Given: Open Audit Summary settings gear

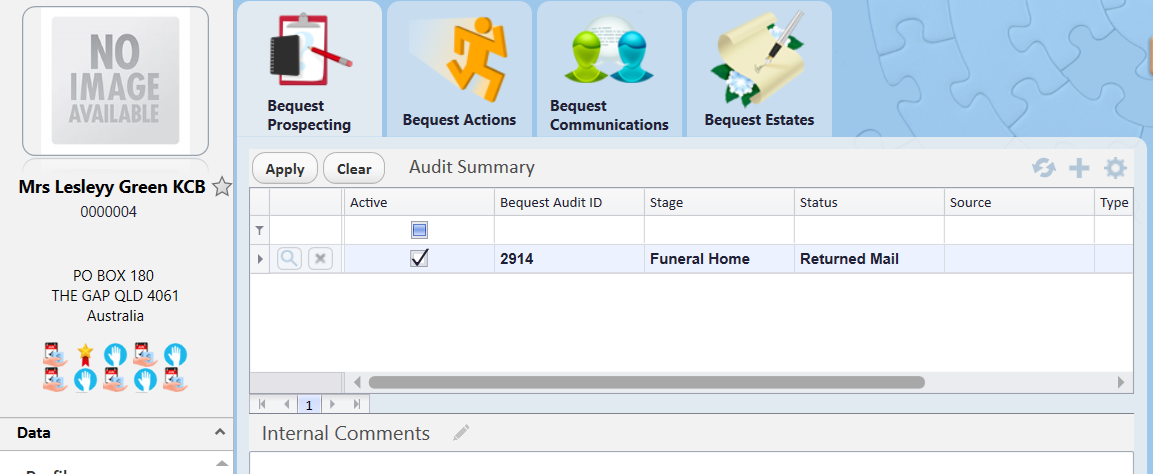Looking at the screenshot, I should tap(1115, 168).
